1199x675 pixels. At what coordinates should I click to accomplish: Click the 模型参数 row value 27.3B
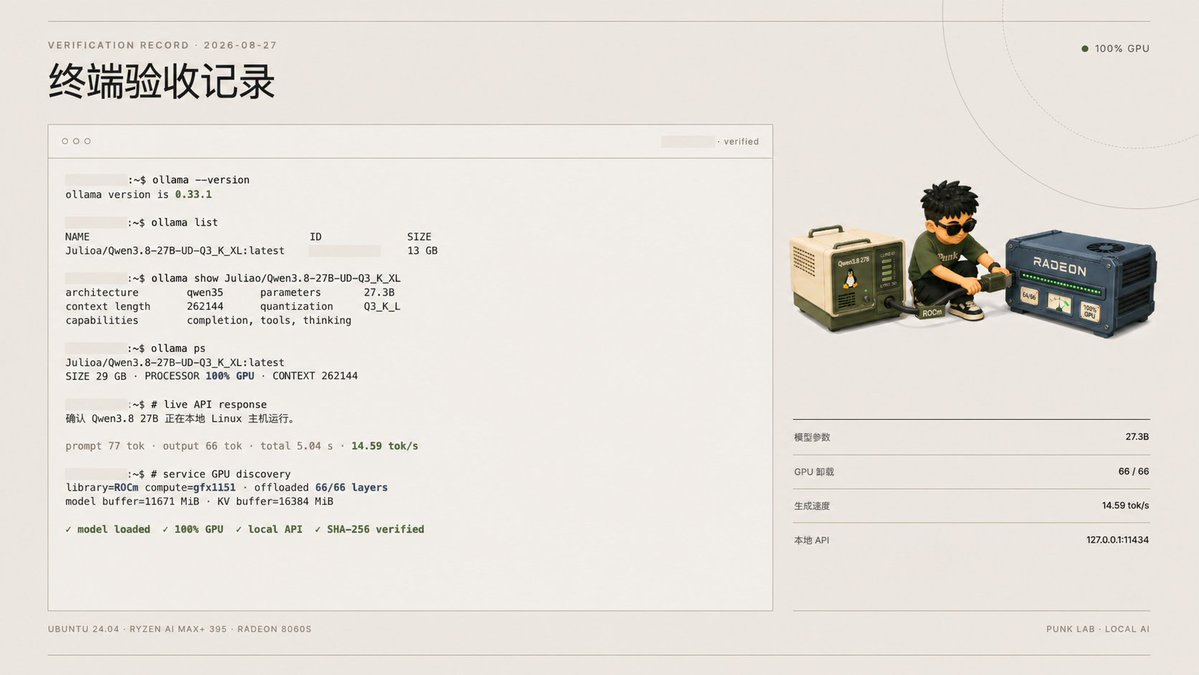[1137, 436]
